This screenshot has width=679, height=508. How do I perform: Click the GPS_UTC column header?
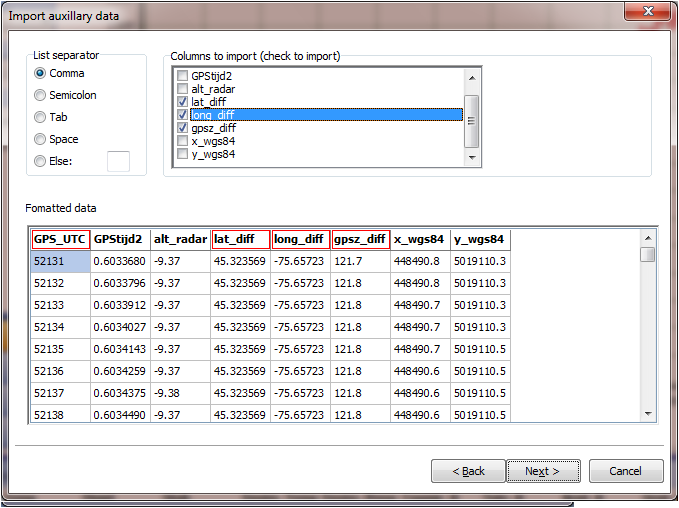[59, 240]
